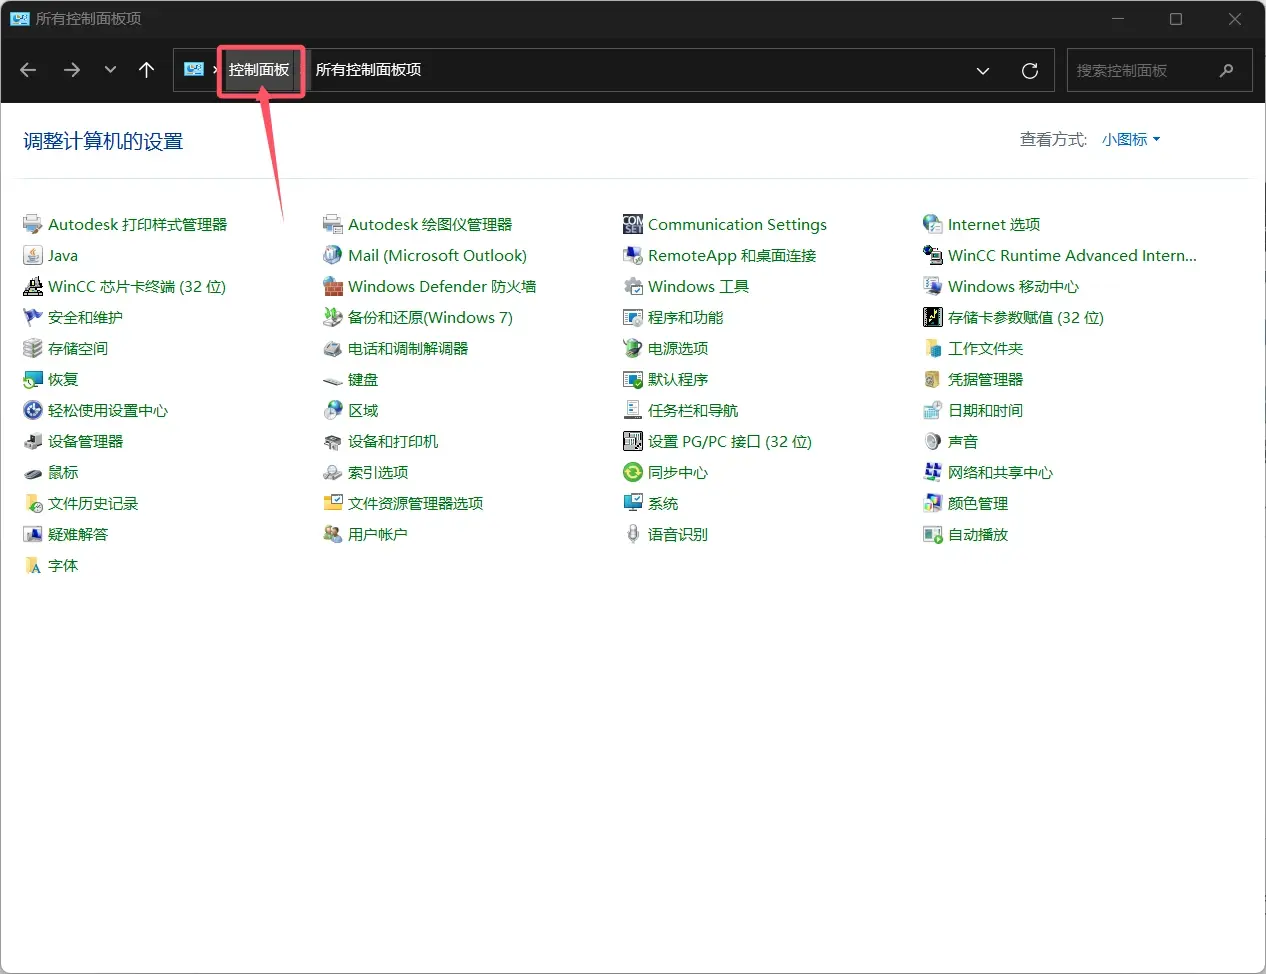Open the 任务栏和导航 link
This screenshot has height=974, width=1266.
(693, 410)
